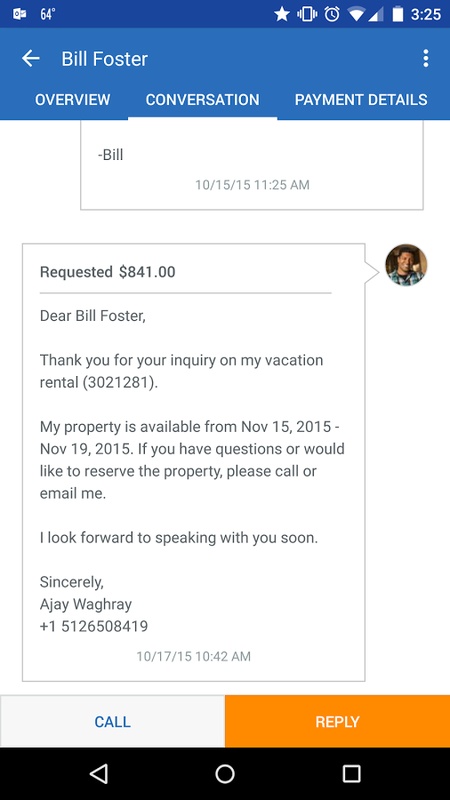Tap the Requested $841.00 header
The image size is (450, 800).
click(108, 272)
